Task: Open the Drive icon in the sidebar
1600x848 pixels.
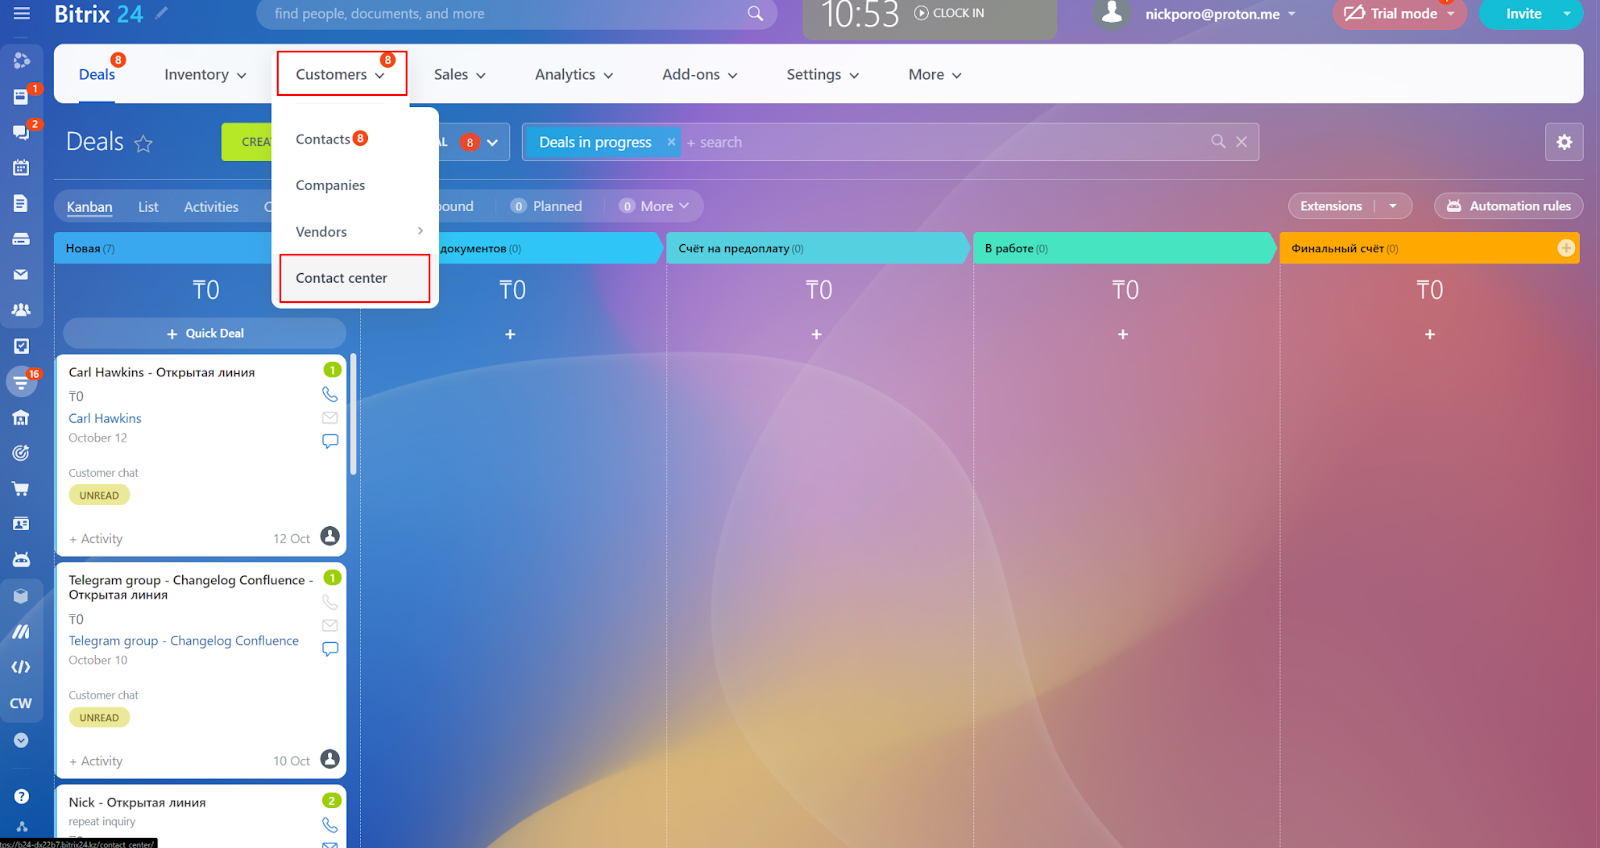Action: [21, 239]
